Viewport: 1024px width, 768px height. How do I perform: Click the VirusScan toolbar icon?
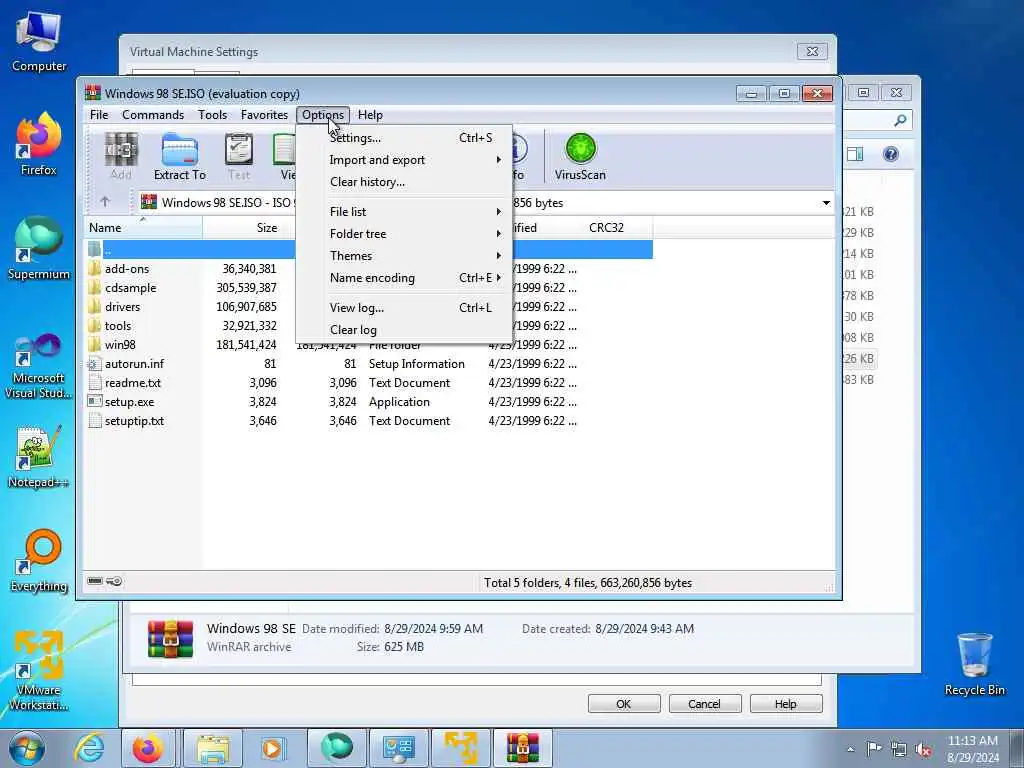(x=580, y=156)
